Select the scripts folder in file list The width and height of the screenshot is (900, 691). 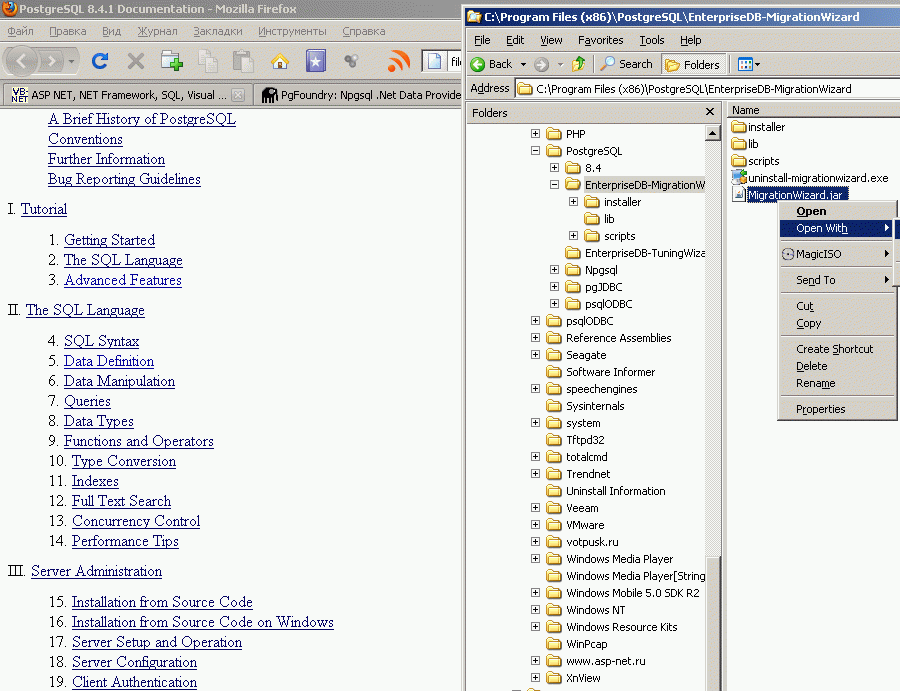755,161
